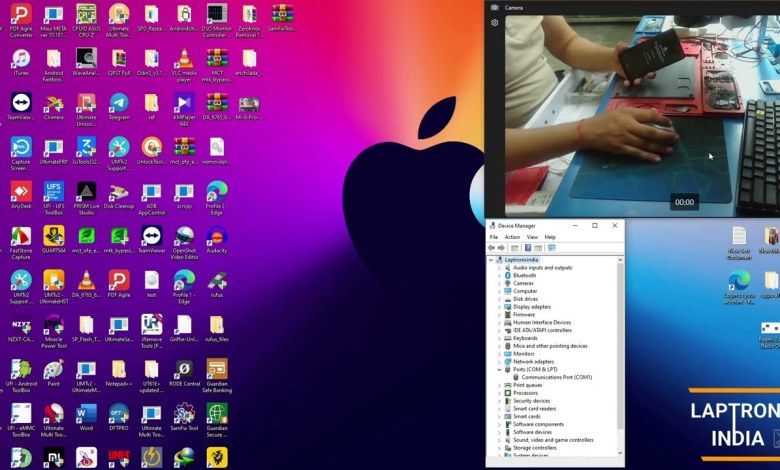This screenshot has width=780, height=470.
Task: Select the Keyboards tree item
Action: pyautogui.click(x=525, y=338)
